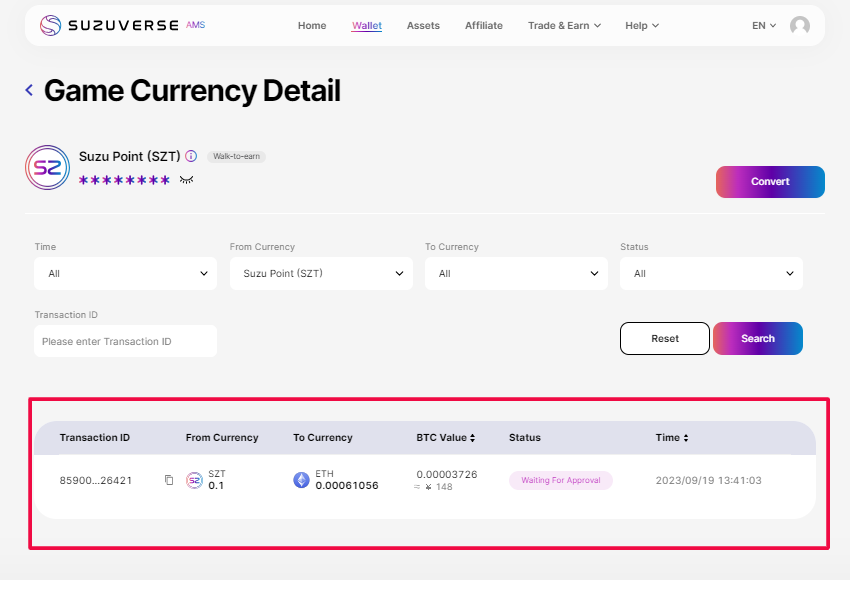Click the ETH coin icon in the row

(x=301, y=480)
